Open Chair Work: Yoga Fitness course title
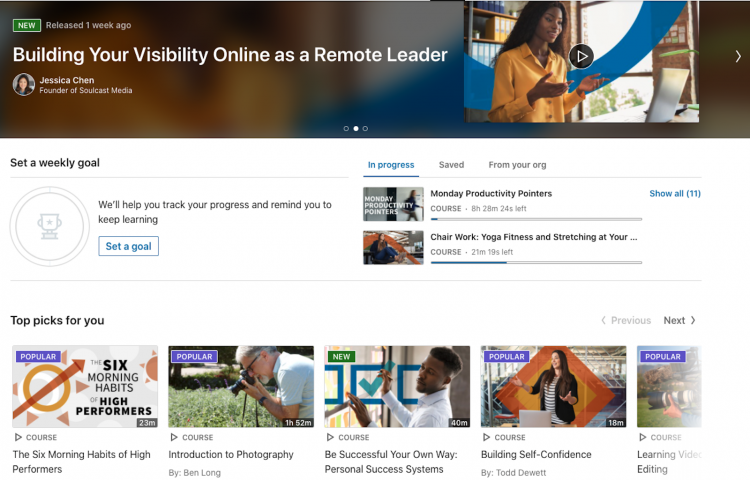Image resolution: width=750 pixels, height=480 pixels. point(534,237)
